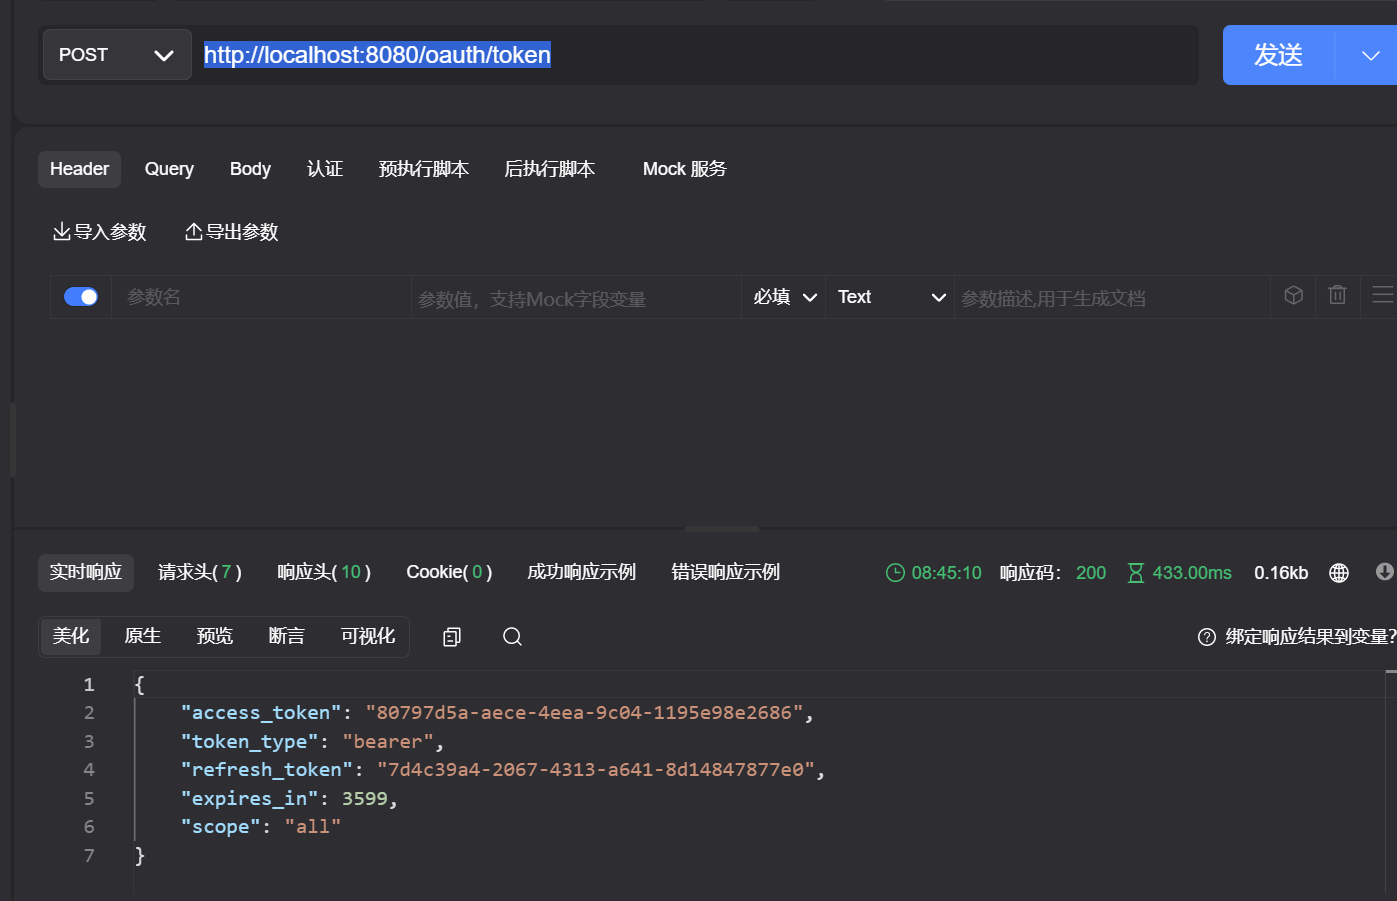
Task: Copy the response with the copy icon
Action: pyautogui.click(x=452, y=637)
